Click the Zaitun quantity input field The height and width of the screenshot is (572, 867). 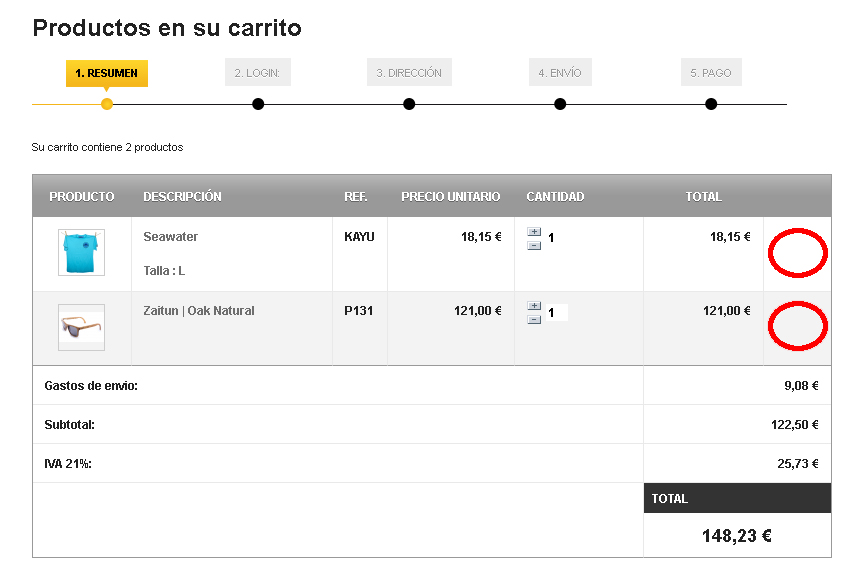click(556, 313)
